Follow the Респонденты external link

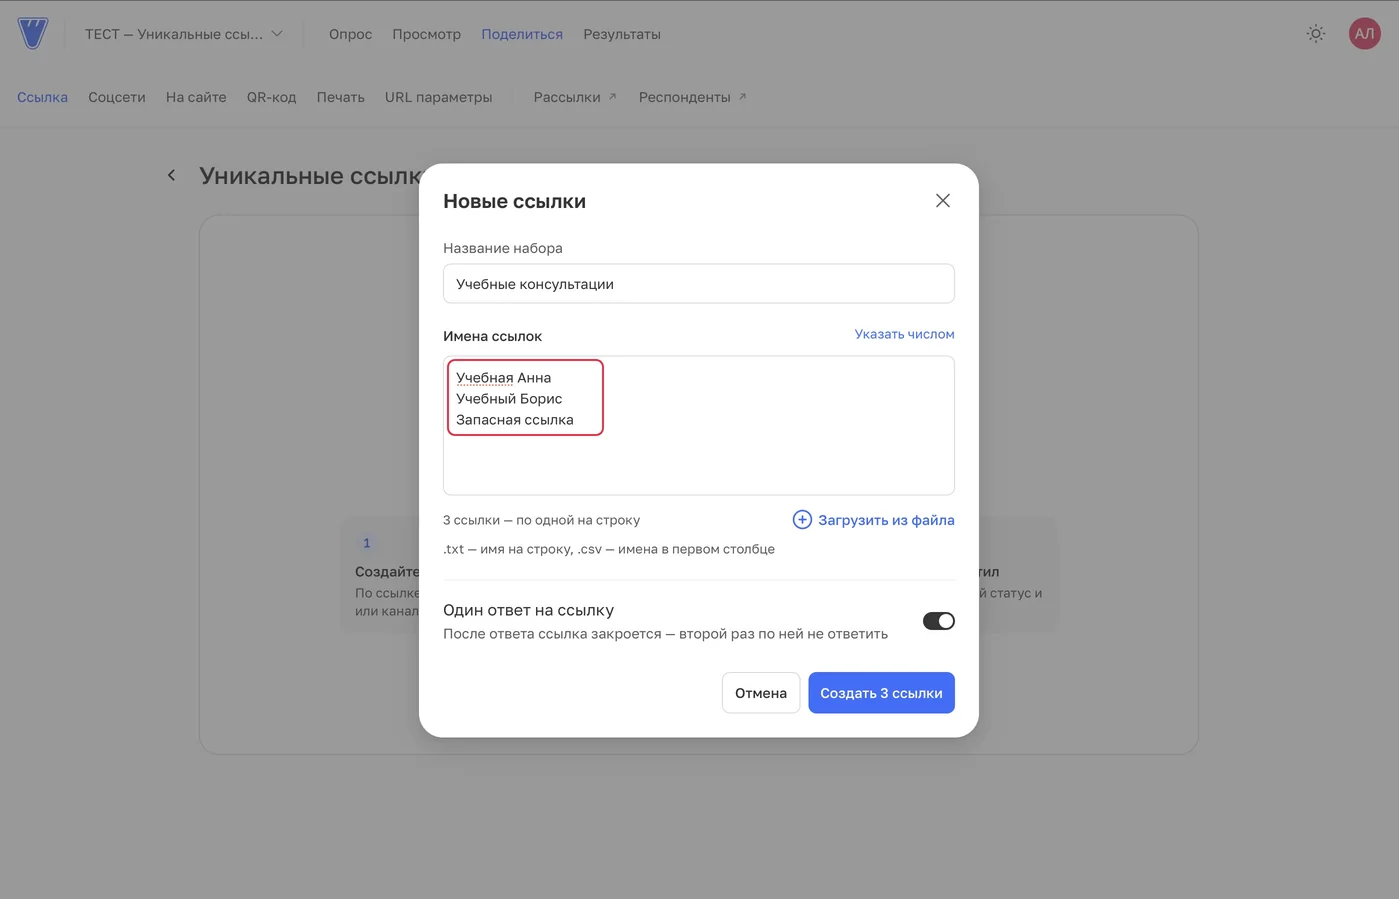(x=692, y=97)
